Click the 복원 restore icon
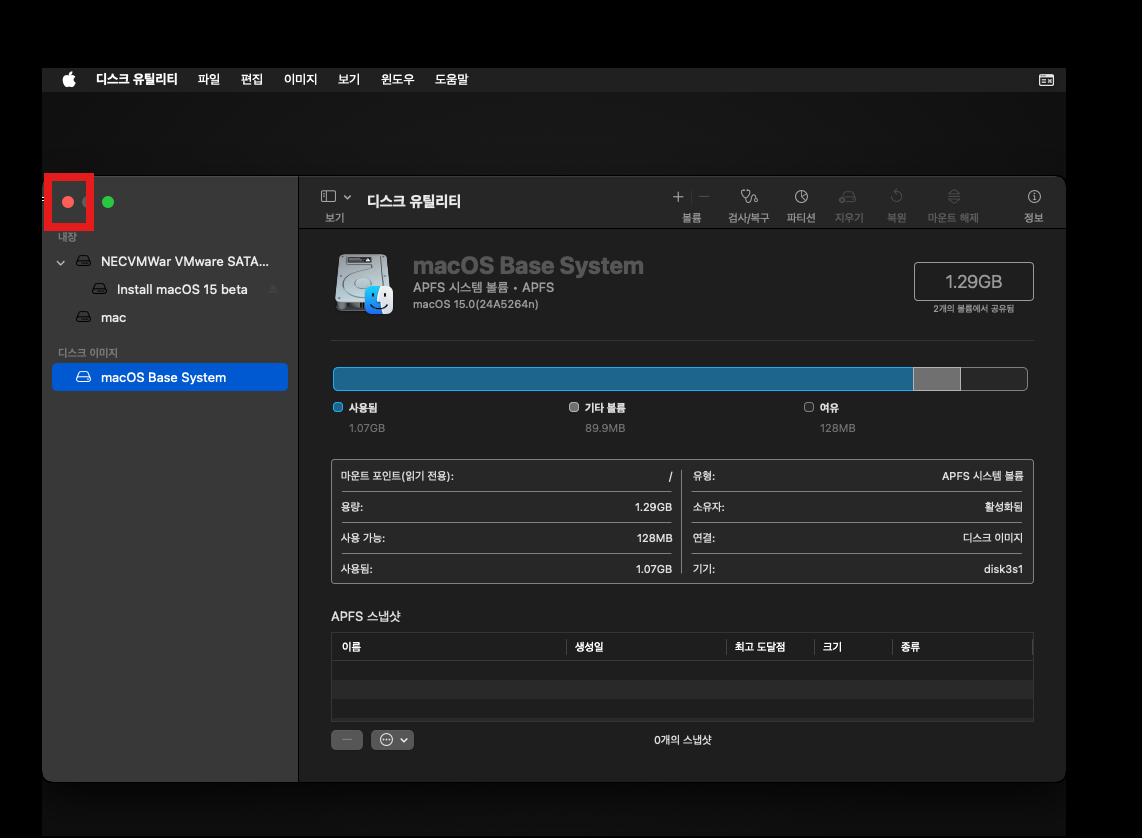This screenshot has height=838, width=1142. tap(897, 197)
